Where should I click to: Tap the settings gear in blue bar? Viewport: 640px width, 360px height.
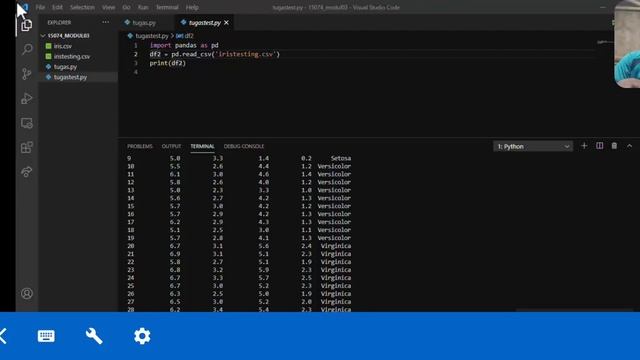tap(142, 336)
